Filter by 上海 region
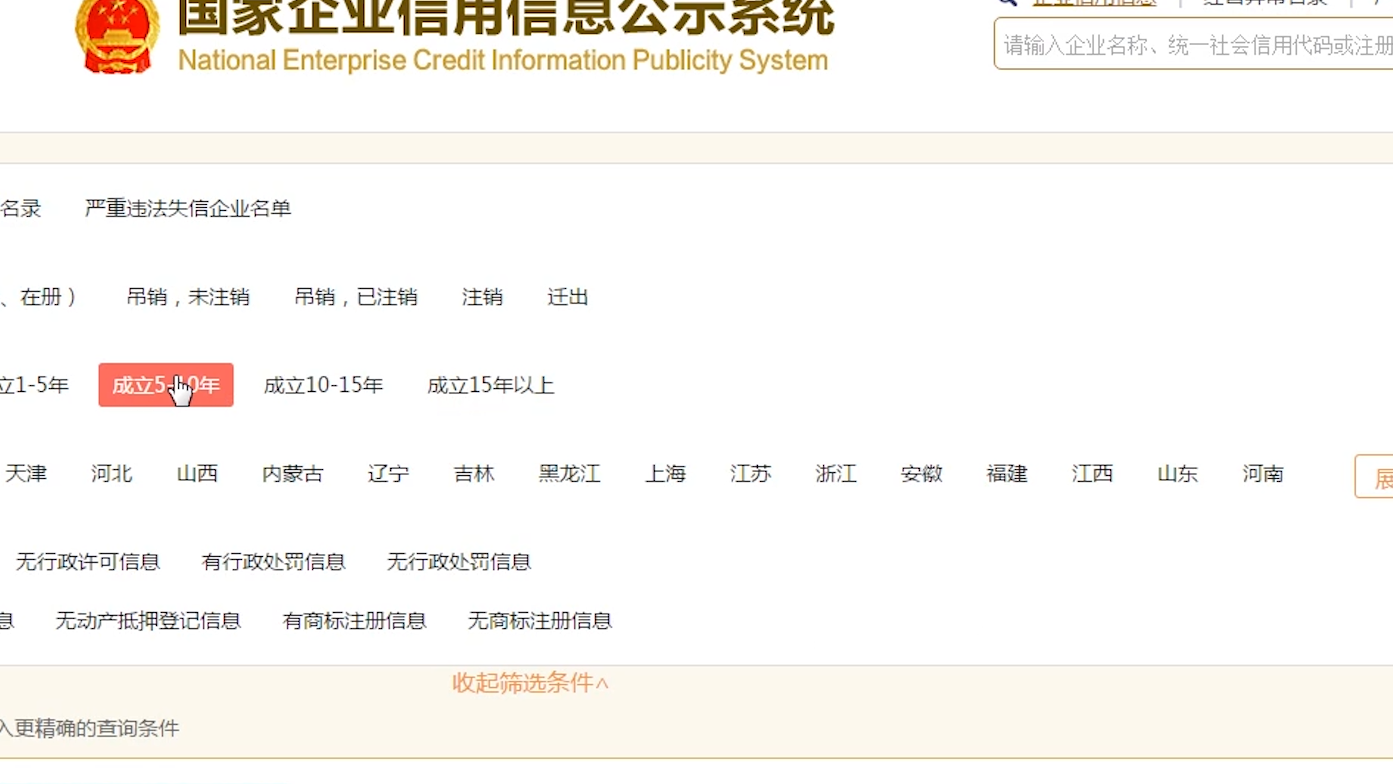This screenshot has height=784, width=1393. [664, 474]
